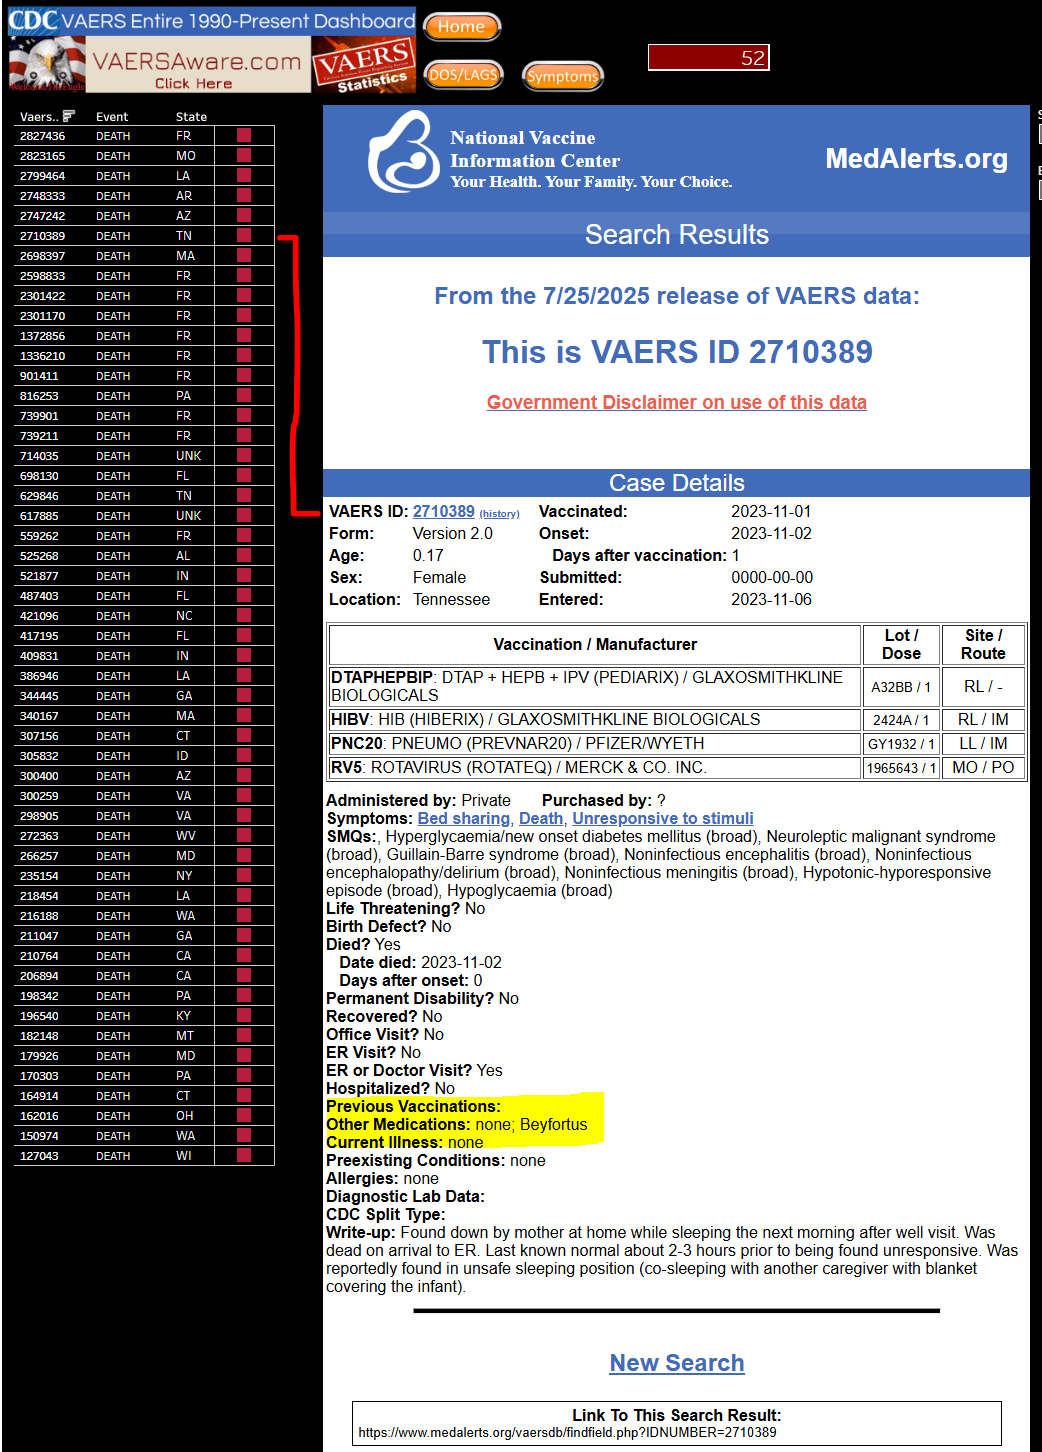This screenshot has height=1452, width=1042.
Task: Select VAERS ID 1336210 in list
Action: [x=42, y=356]
